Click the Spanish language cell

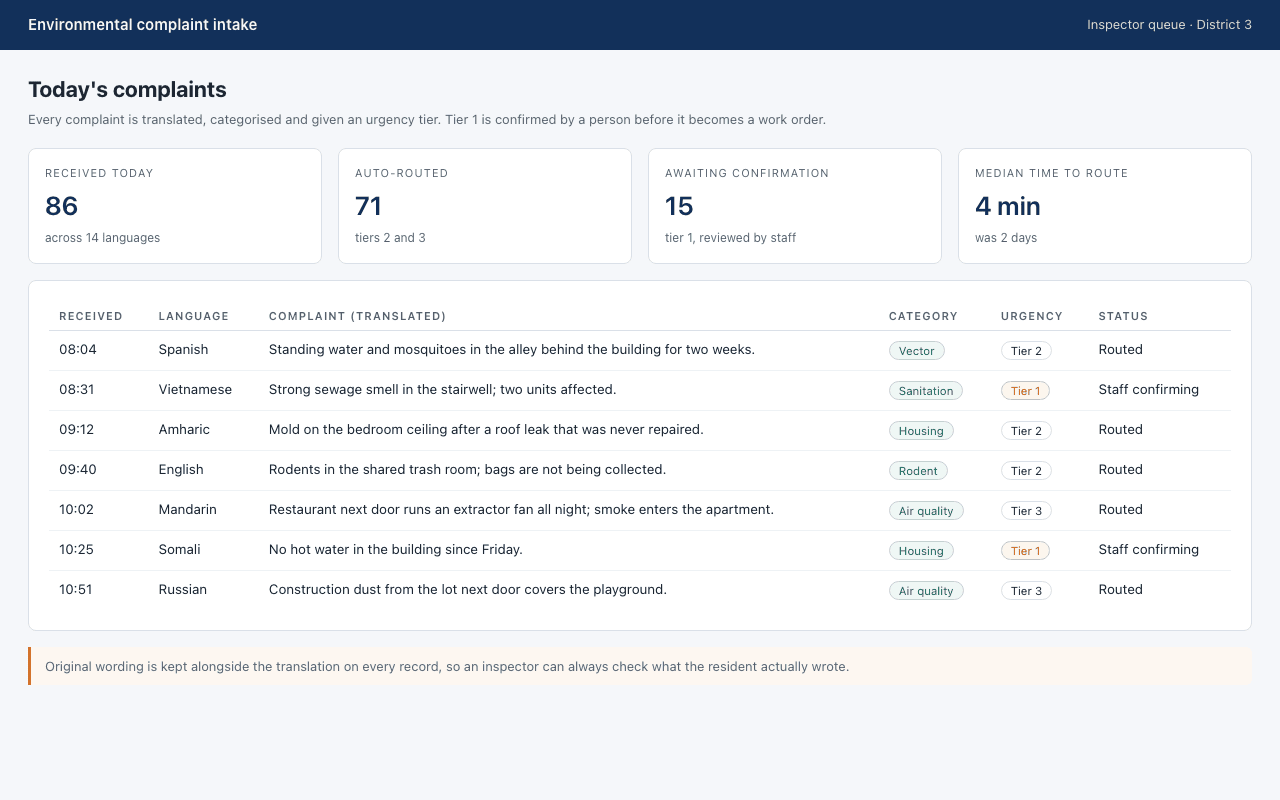[183, 350]
